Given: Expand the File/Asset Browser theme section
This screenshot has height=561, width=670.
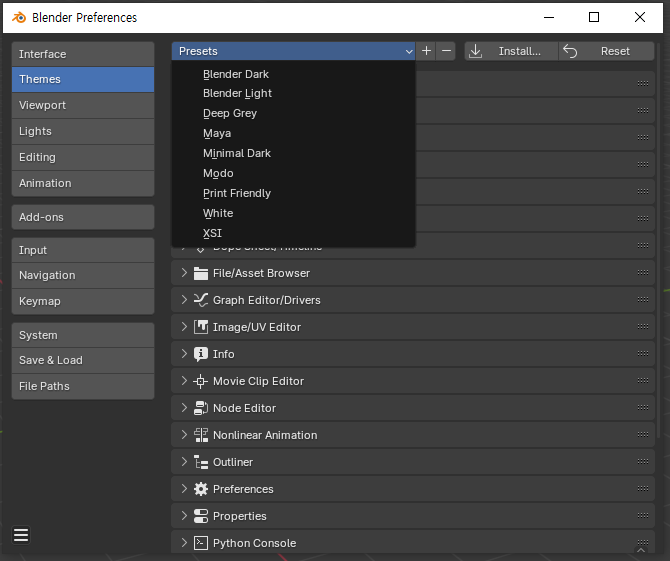Looking at the screenshot, I should (x=184, y=273).
